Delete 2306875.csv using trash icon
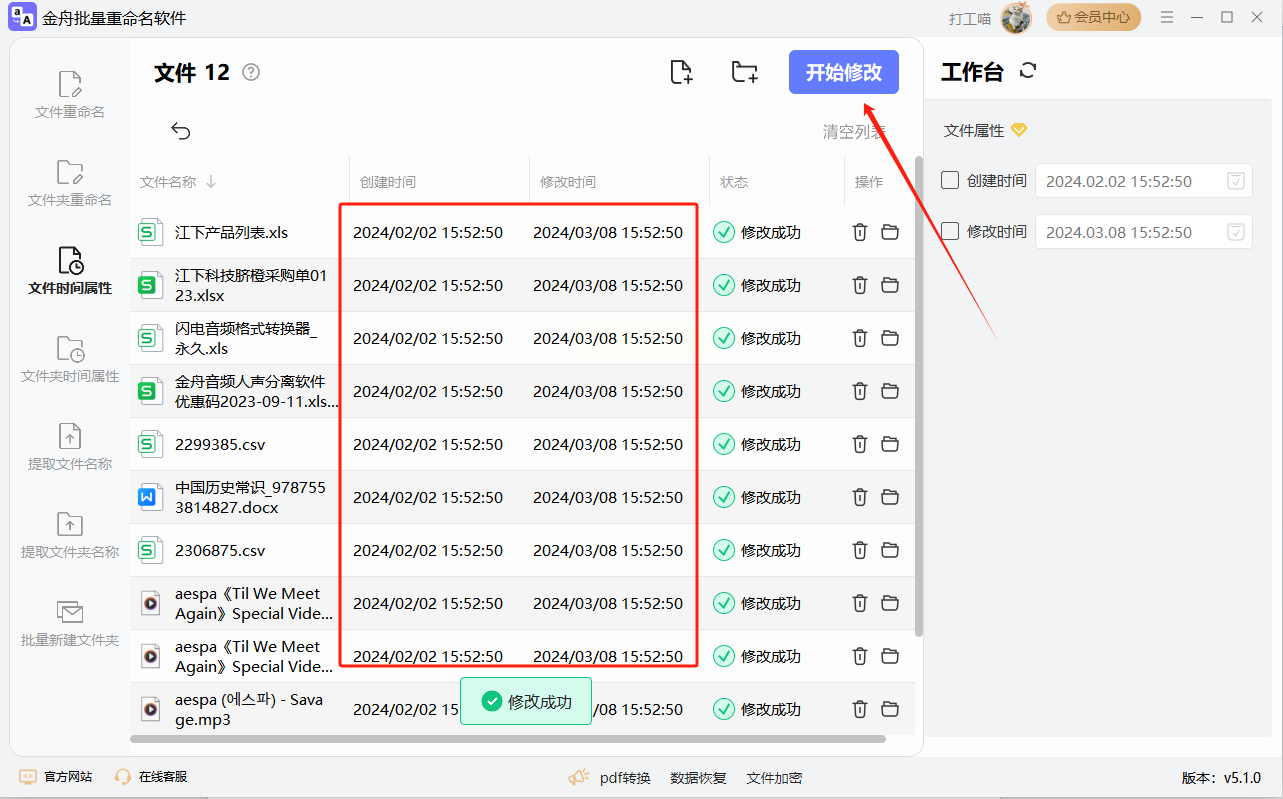 point(859,550)
